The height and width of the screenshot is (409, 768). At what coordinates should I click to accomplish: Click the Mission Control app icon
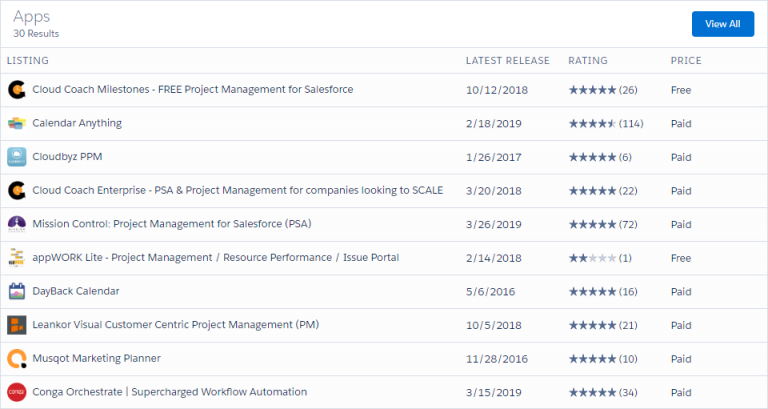17,224
